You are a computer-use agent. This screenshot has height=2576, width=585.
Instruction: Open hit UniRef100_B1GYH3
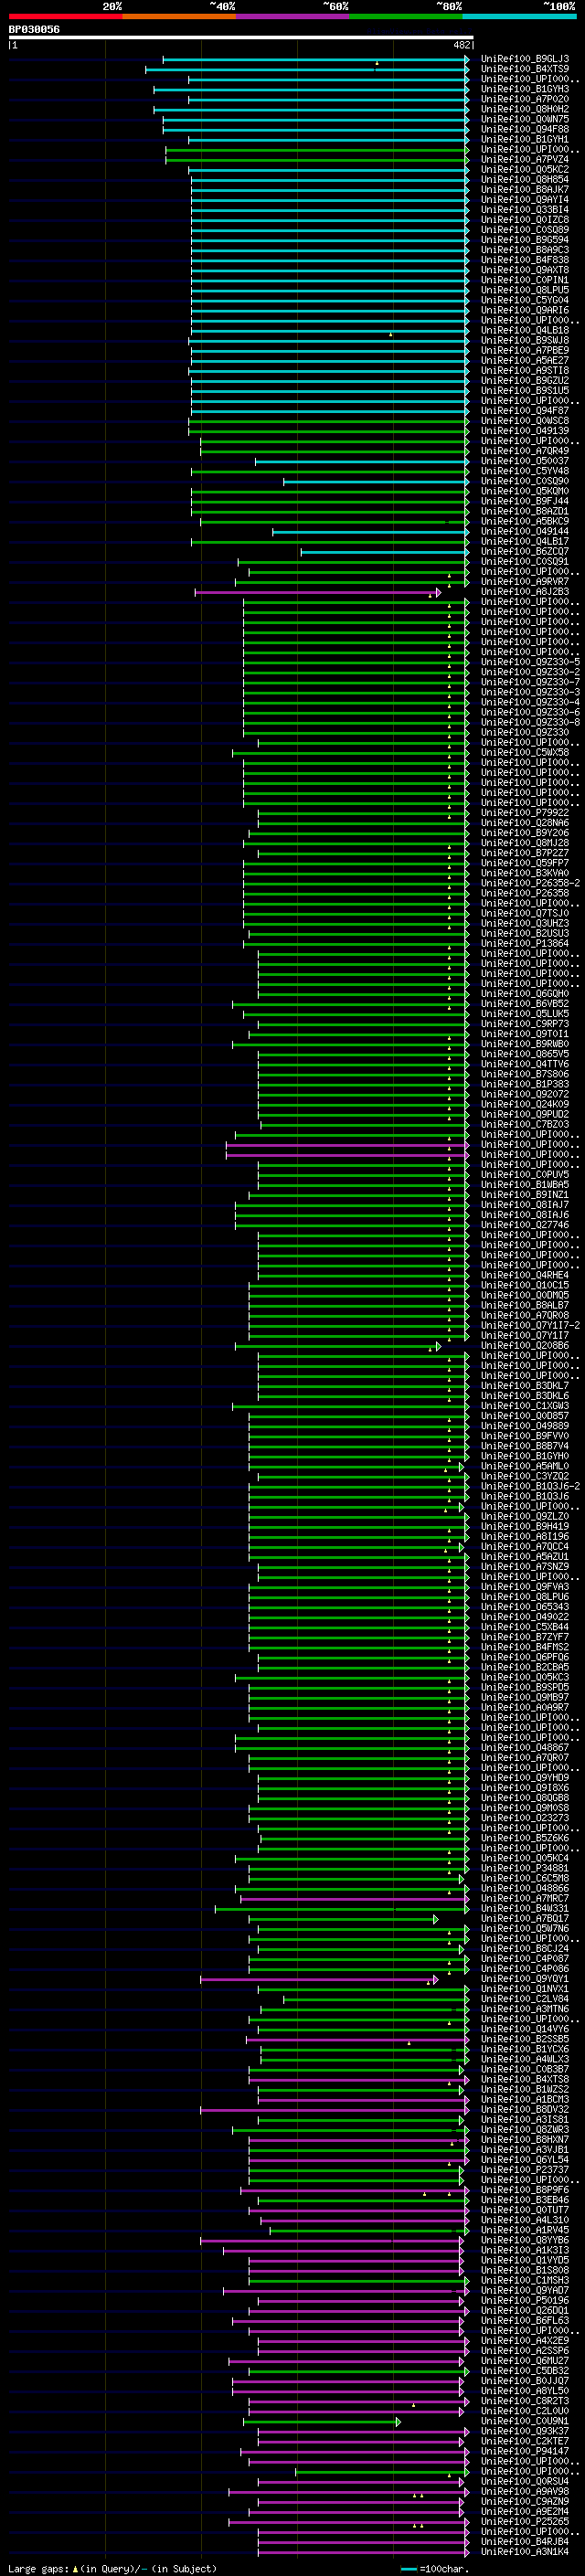[x=524, y=89]
